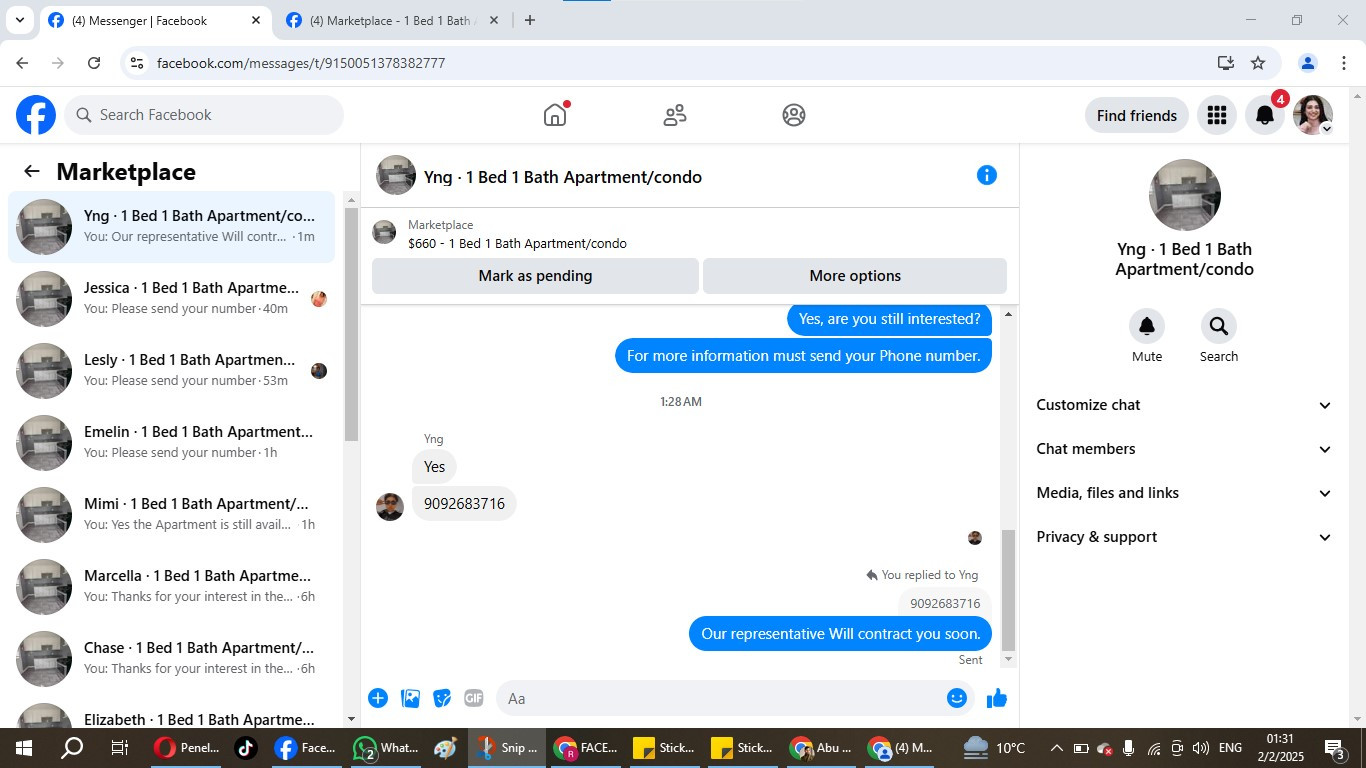Go to Home feed icon
Image resolution: width=1366 pixels, height=768 pixels.
(555, 115)
